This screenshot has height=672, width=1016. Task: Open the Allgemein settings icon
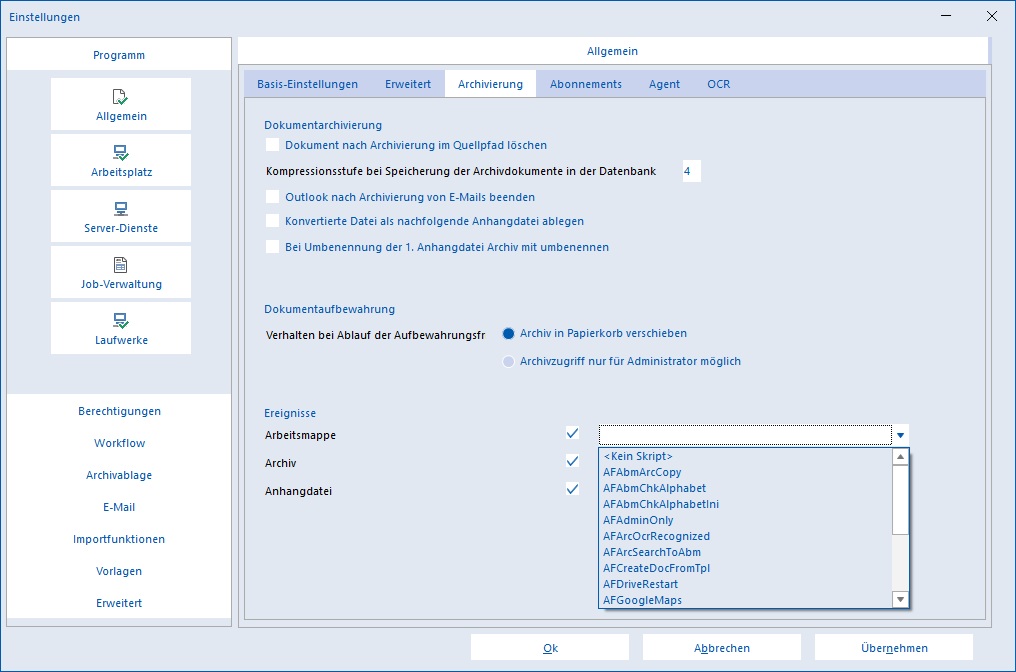pos(121,104)
